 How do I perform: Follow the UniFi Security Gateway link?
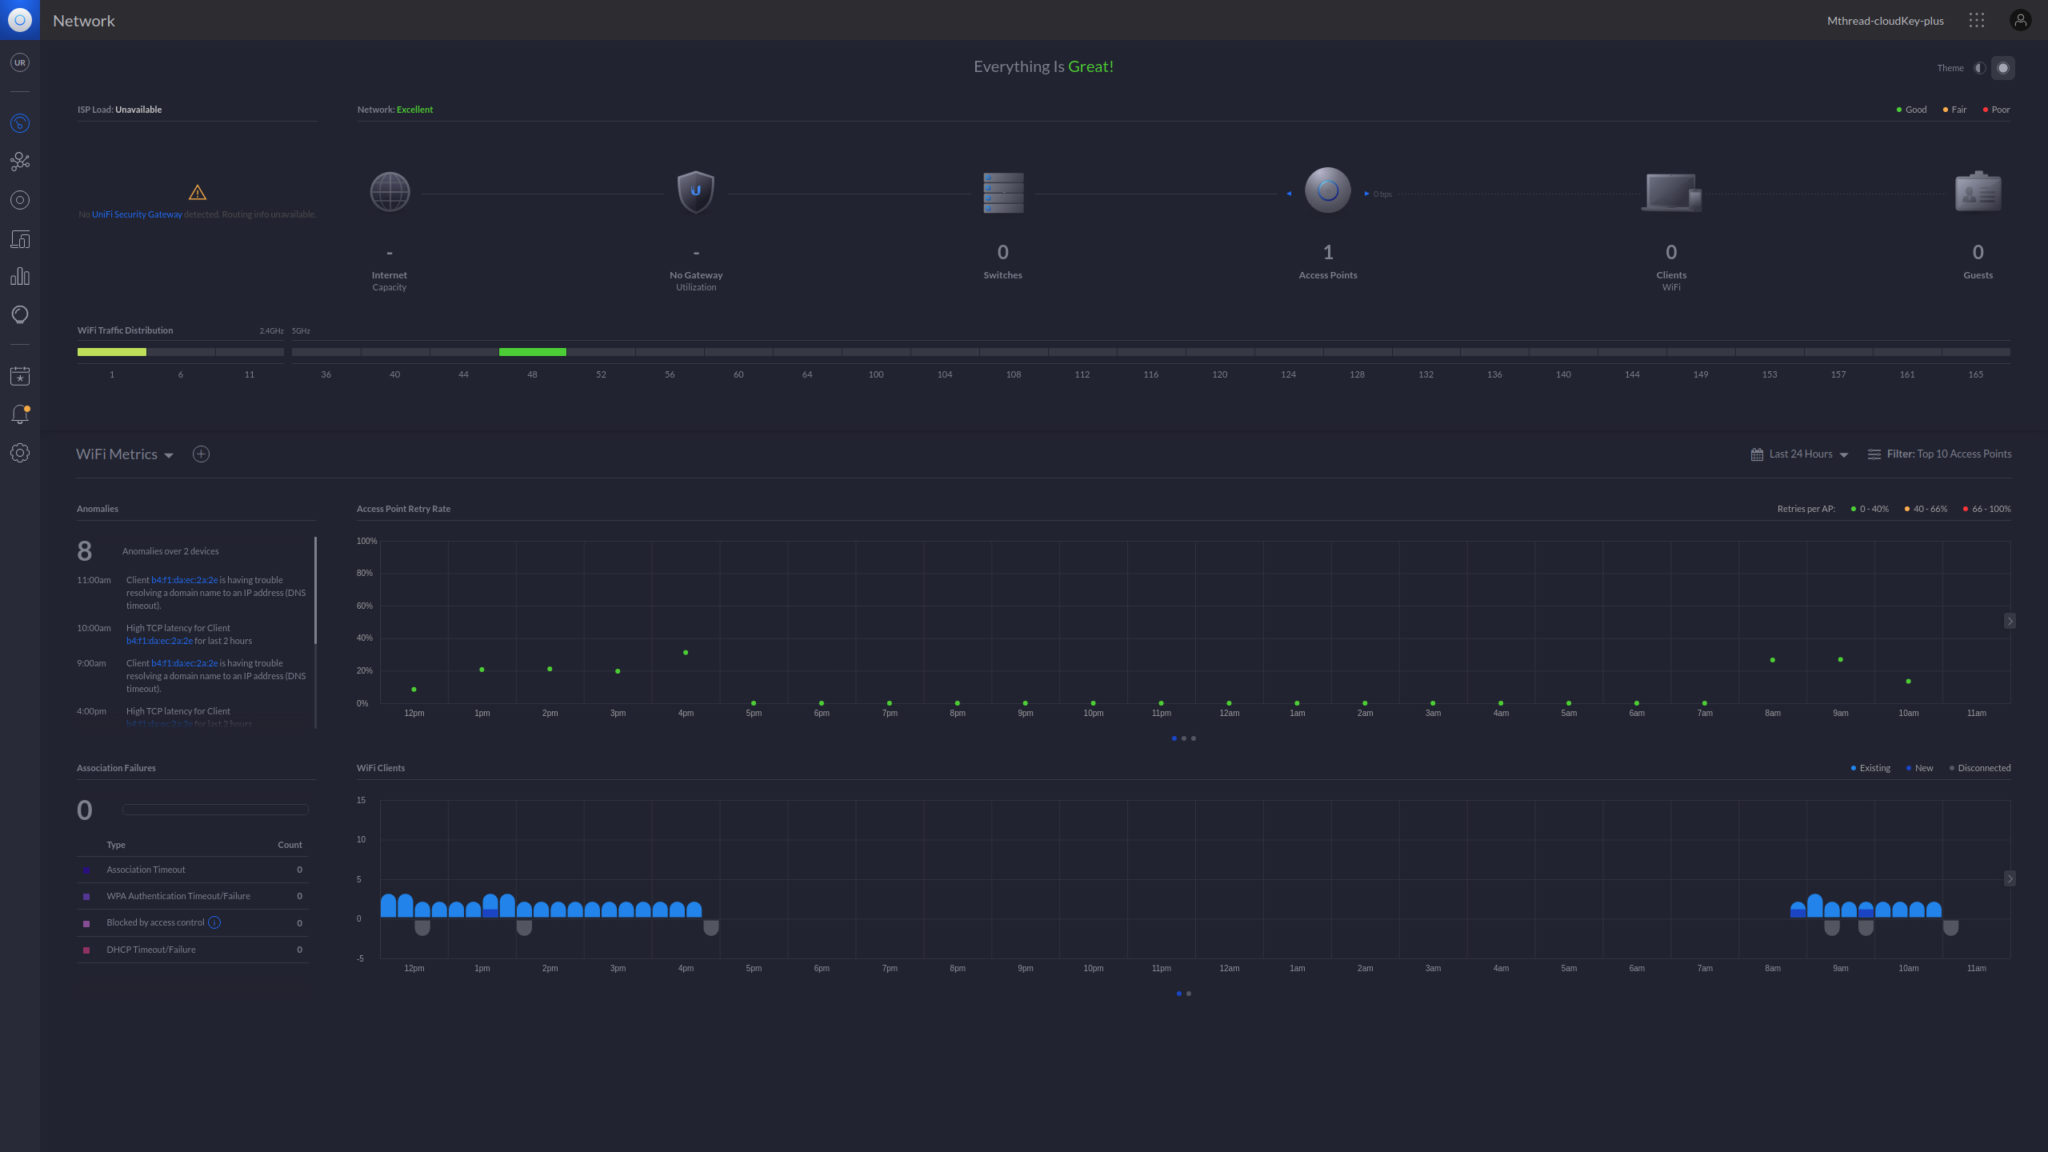[x=136, y=214]
